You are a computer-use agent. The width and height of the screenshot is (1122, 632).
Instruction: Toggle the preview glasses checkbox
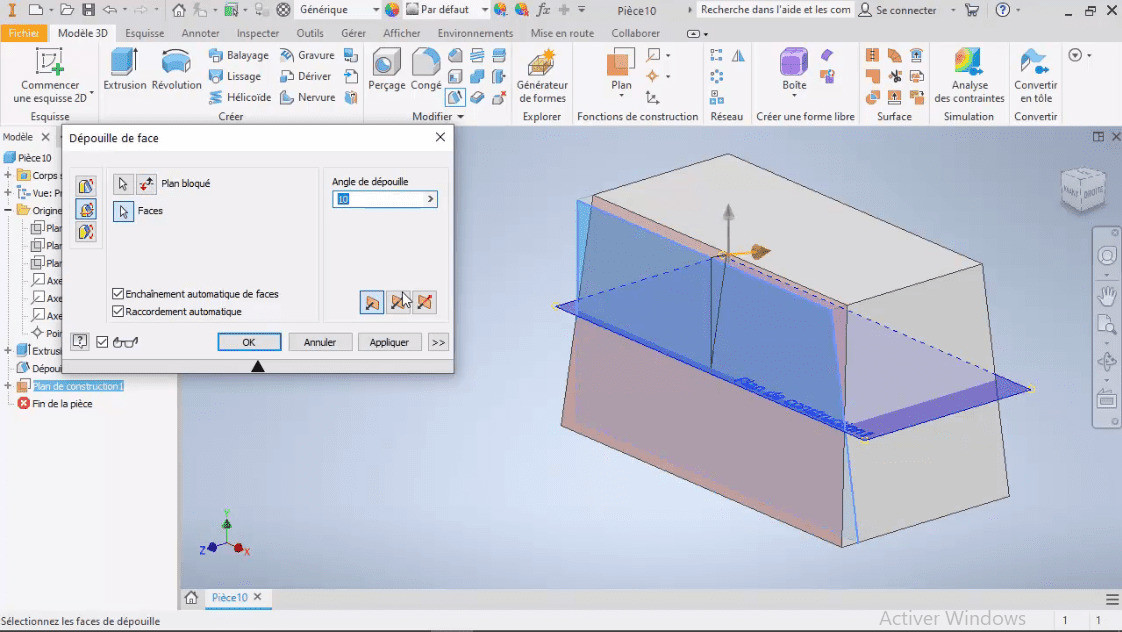point(102,342)
